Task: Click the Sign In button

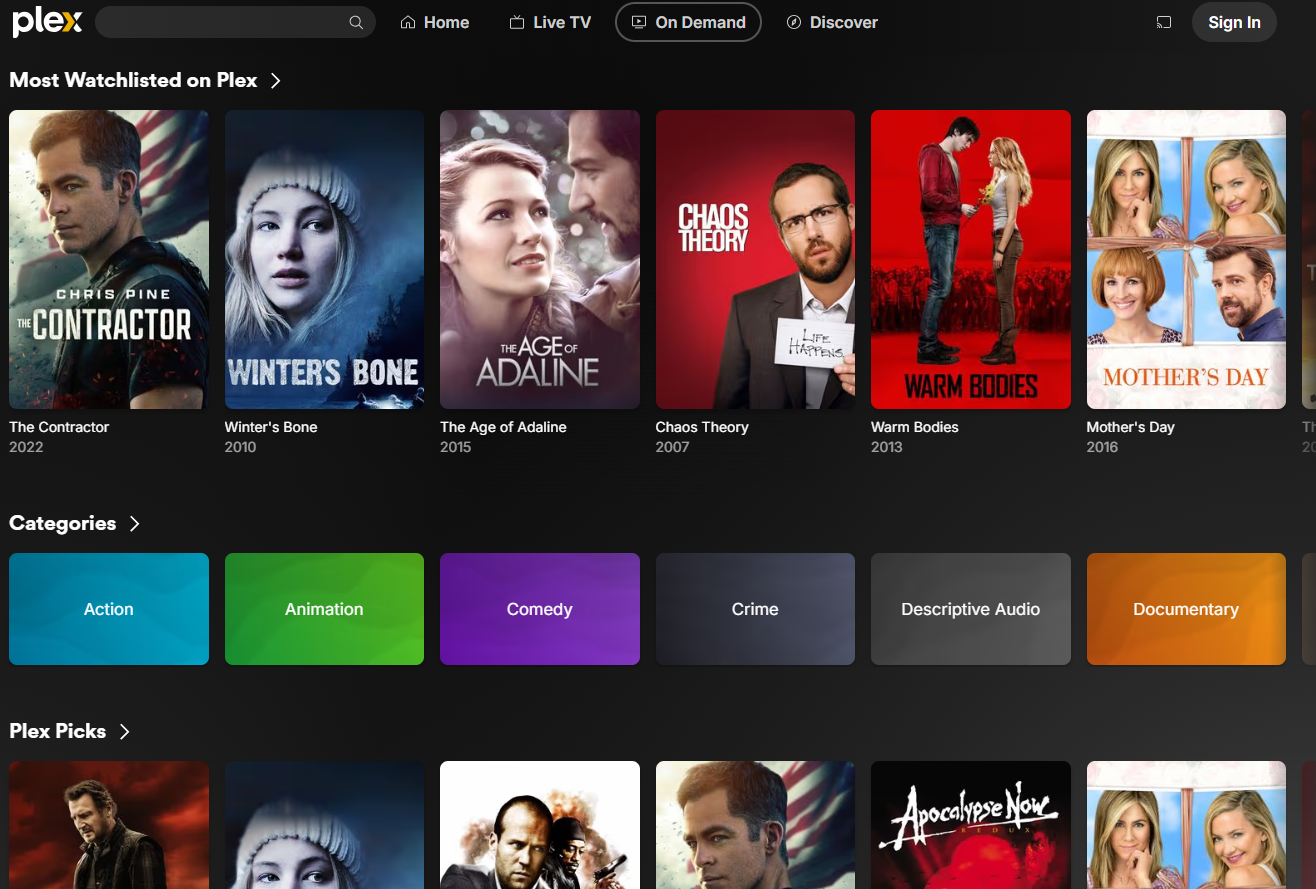Action: pos(1234,22)
